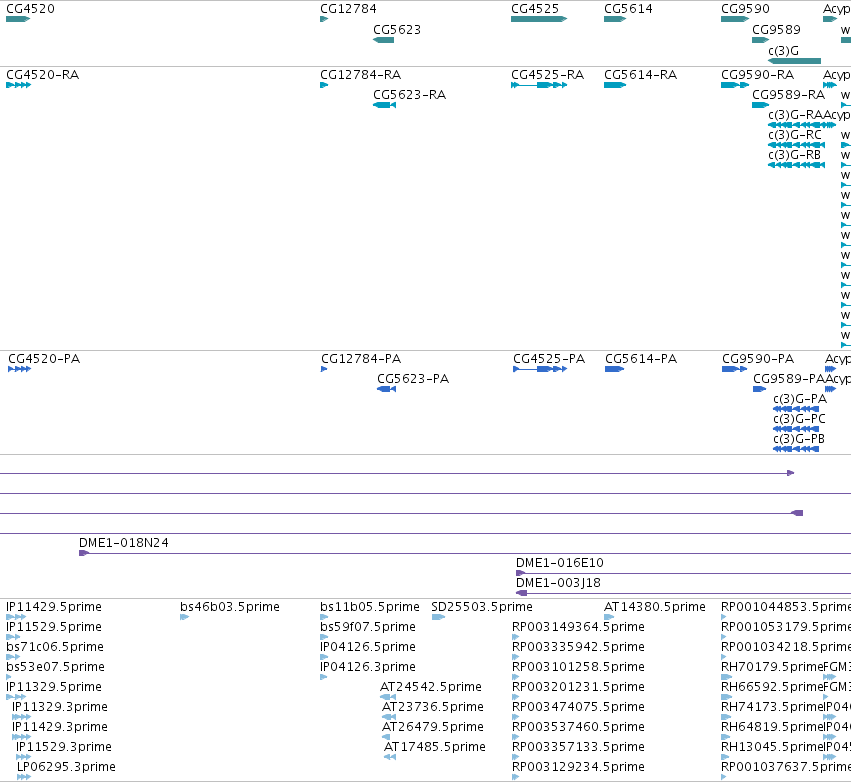Select the c(3)G-PB protein glyph
Screen dimensions: 851x782
coord(796,449)
